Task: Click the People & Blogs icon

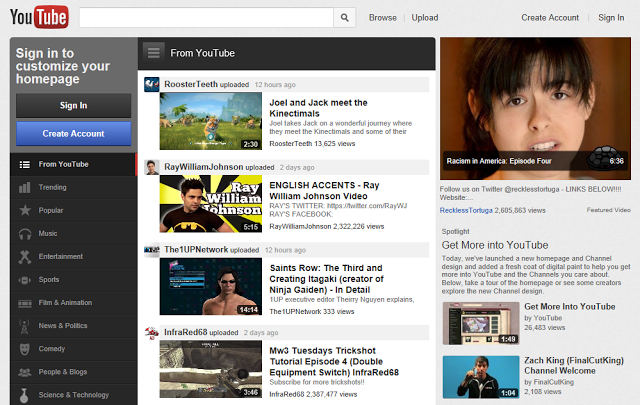Action: [x=24, y=372]
